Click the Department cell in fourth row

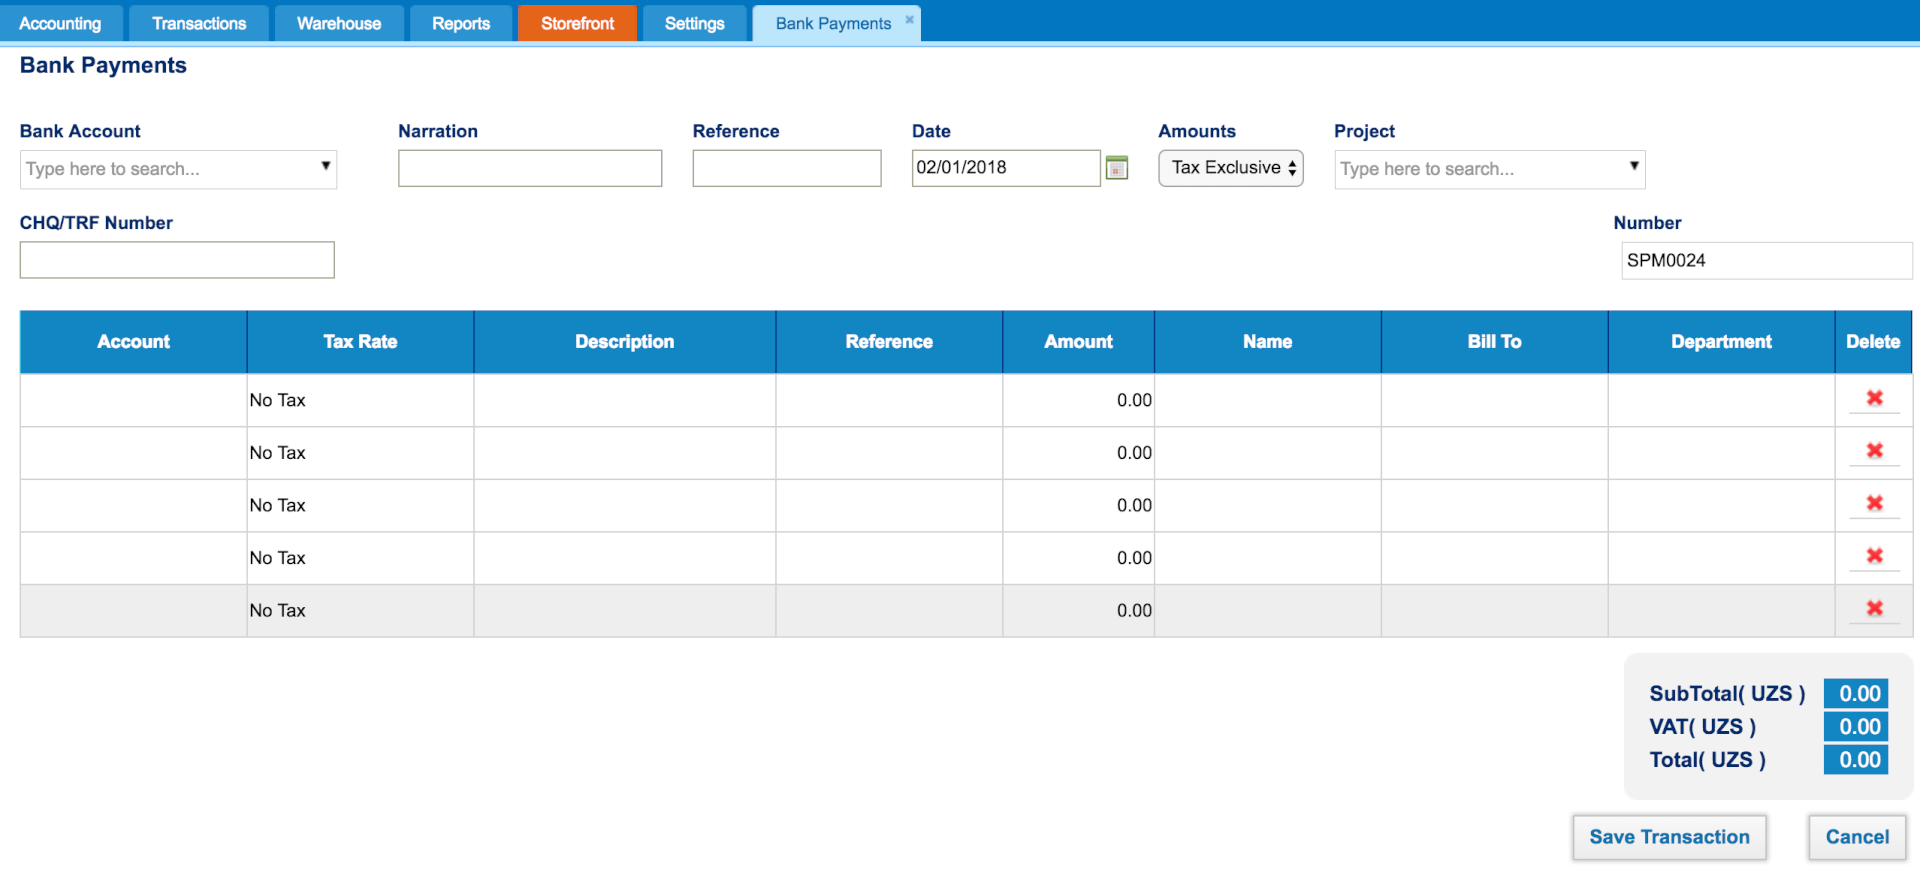point(1721,558)
